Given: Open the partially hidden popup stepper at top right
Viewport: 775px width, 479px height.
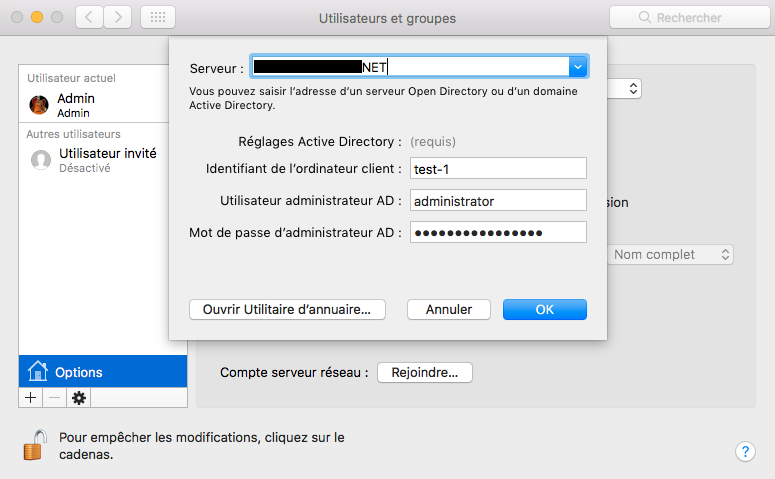Looking at the screenshot, I should pyautogui.click(x=625, y=89).
